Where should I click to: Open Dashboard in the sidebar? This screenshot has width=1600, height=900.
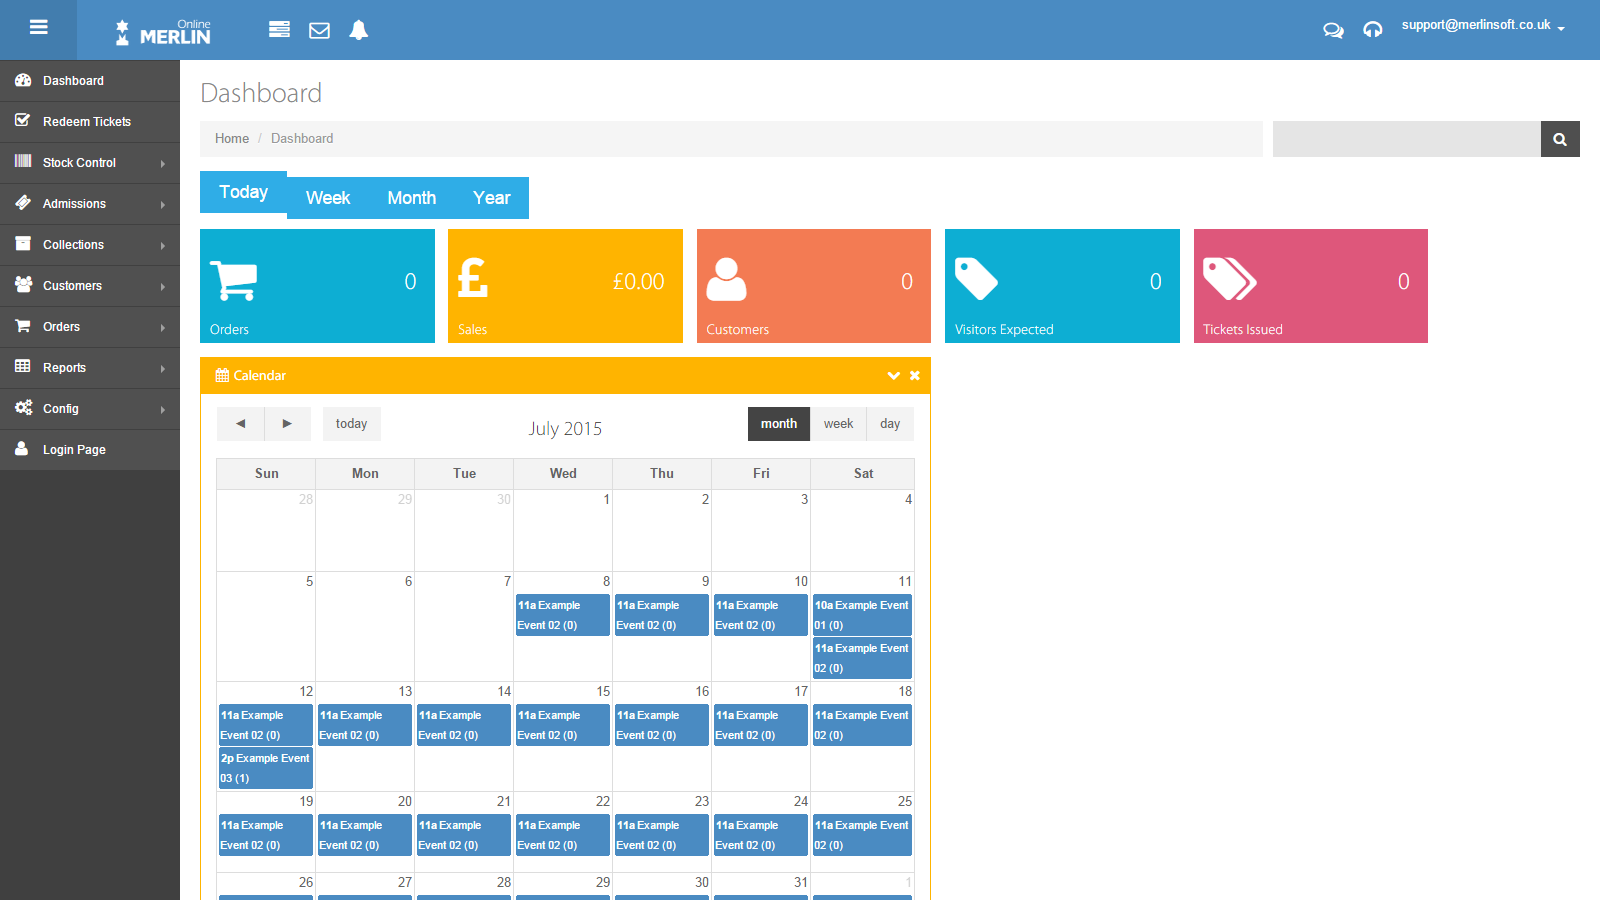90,81
